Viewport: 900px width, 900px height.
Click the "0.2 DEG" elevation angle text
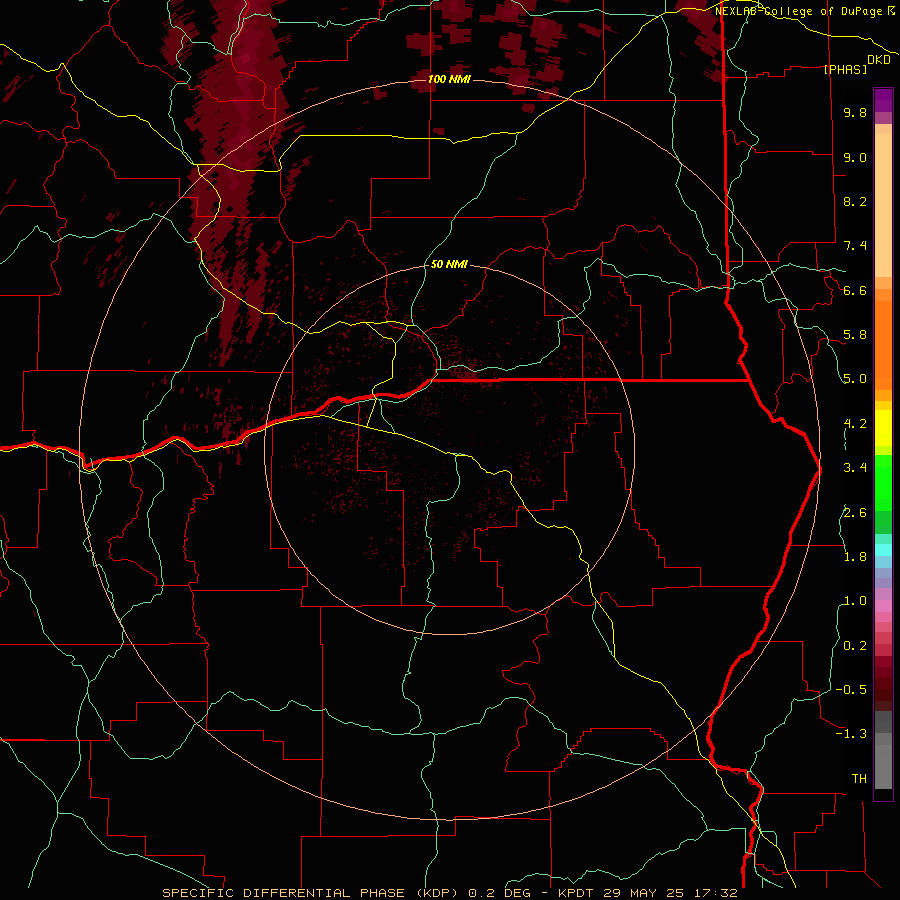tap(501, 893)
